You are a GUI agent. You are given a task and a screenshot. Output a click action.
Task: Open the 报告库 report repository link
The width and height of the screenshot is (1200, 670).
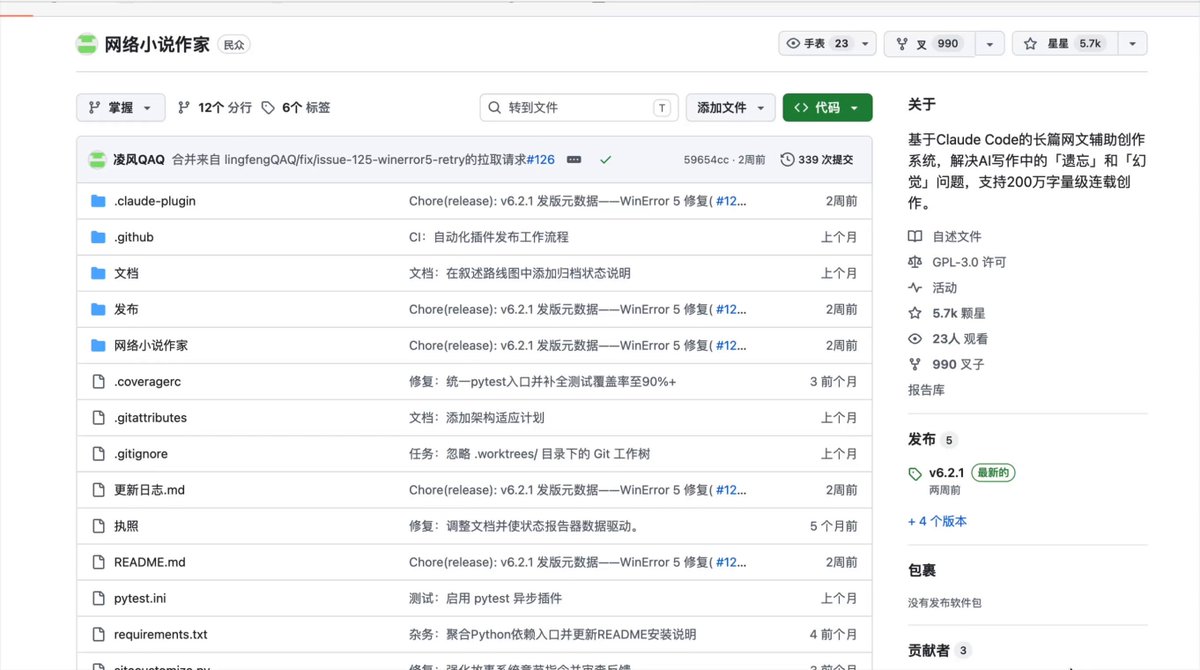pos(926,390)
